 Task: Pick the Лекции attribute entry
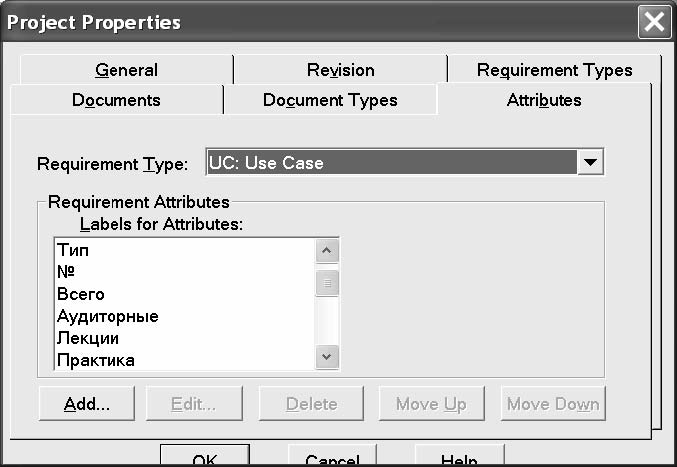click(88, 338)
